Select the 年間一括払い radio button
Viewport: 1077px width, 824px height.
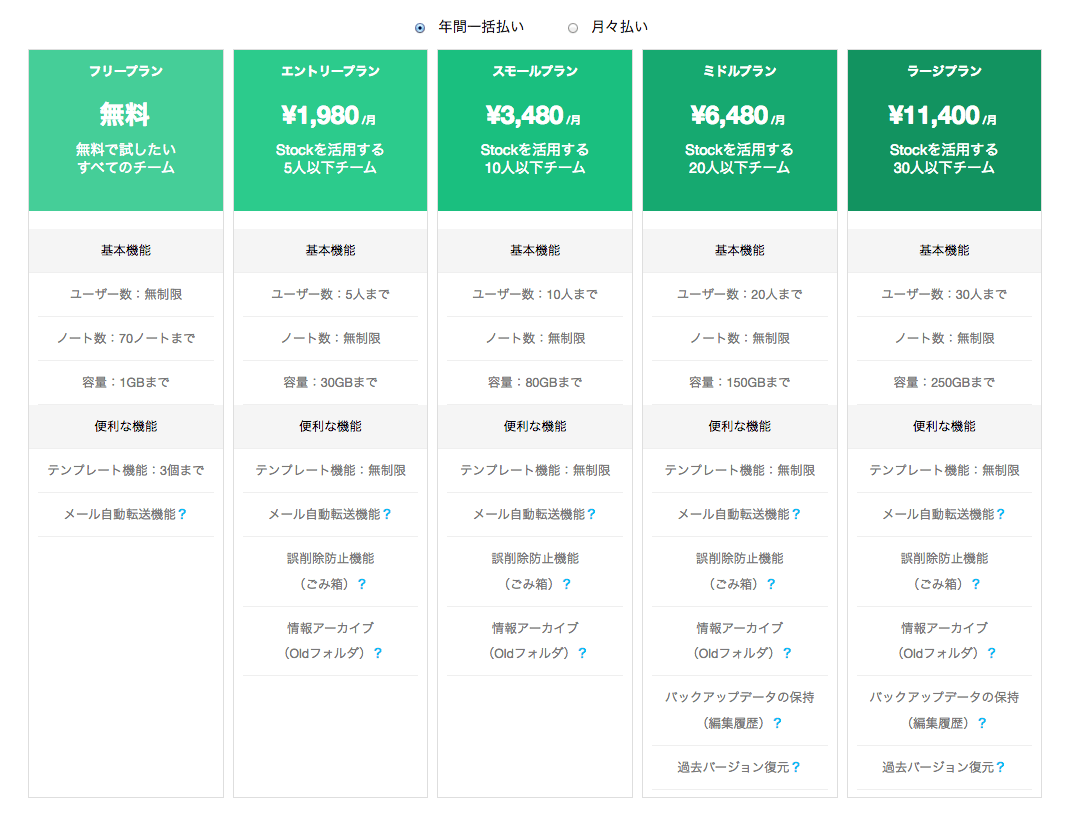(420, 28)
